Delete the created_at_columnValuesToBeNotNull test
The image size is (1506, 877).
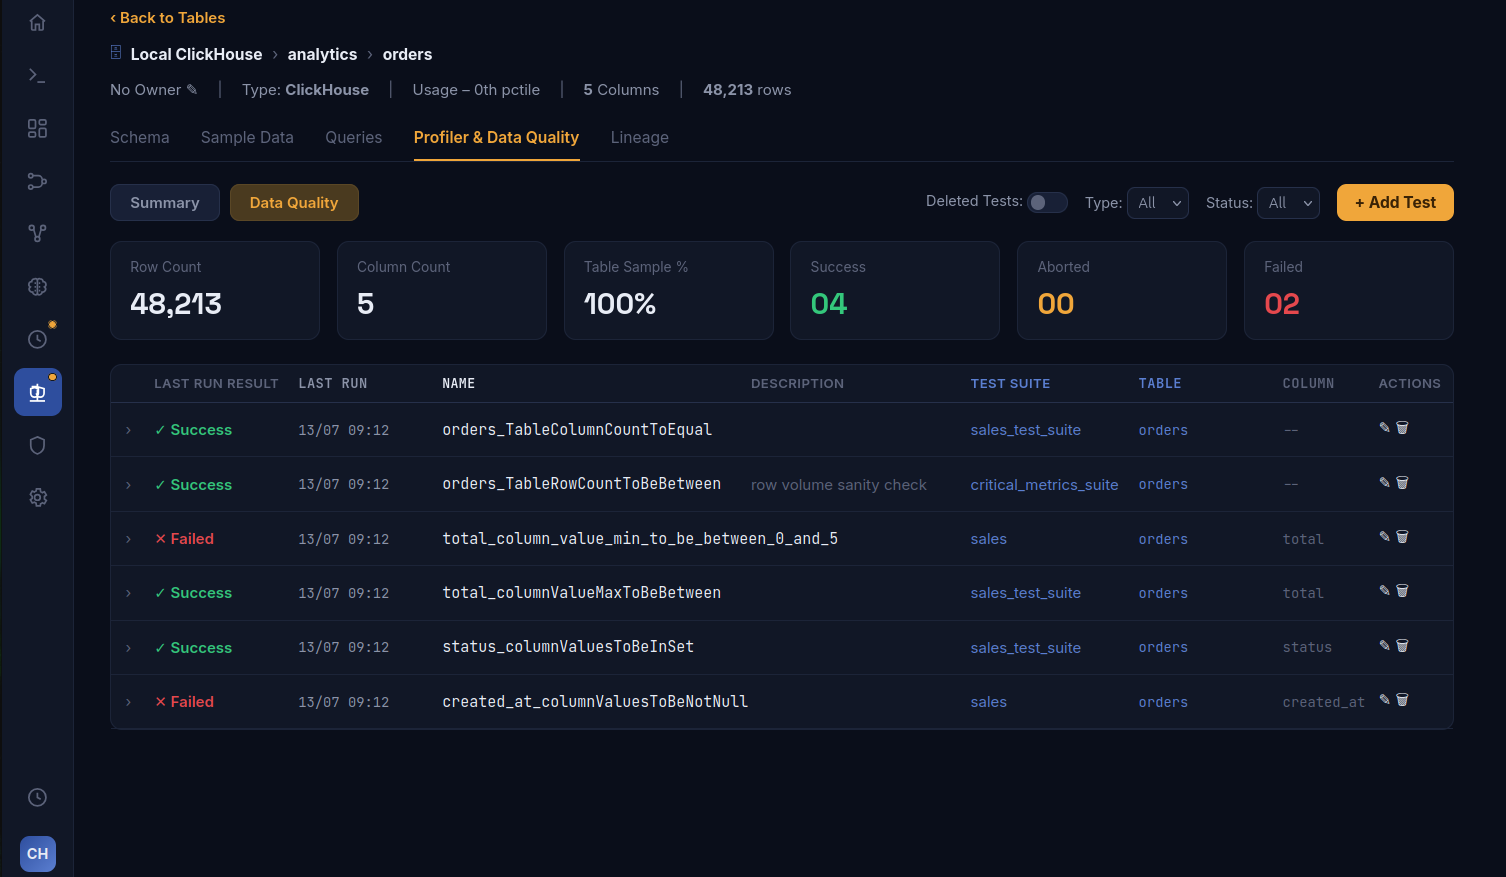pos(1402,700)
